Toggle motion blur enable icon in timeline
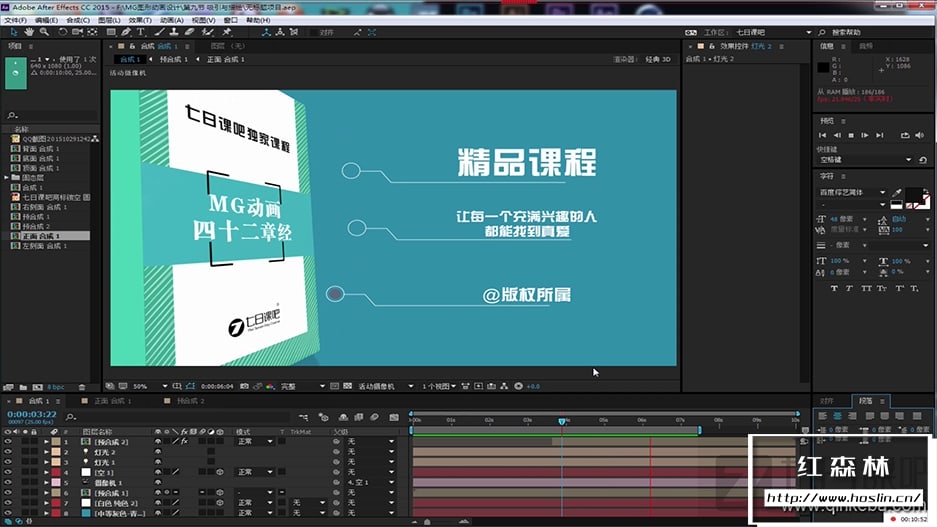This screenshot has height=527, width=937. (375, 417)
